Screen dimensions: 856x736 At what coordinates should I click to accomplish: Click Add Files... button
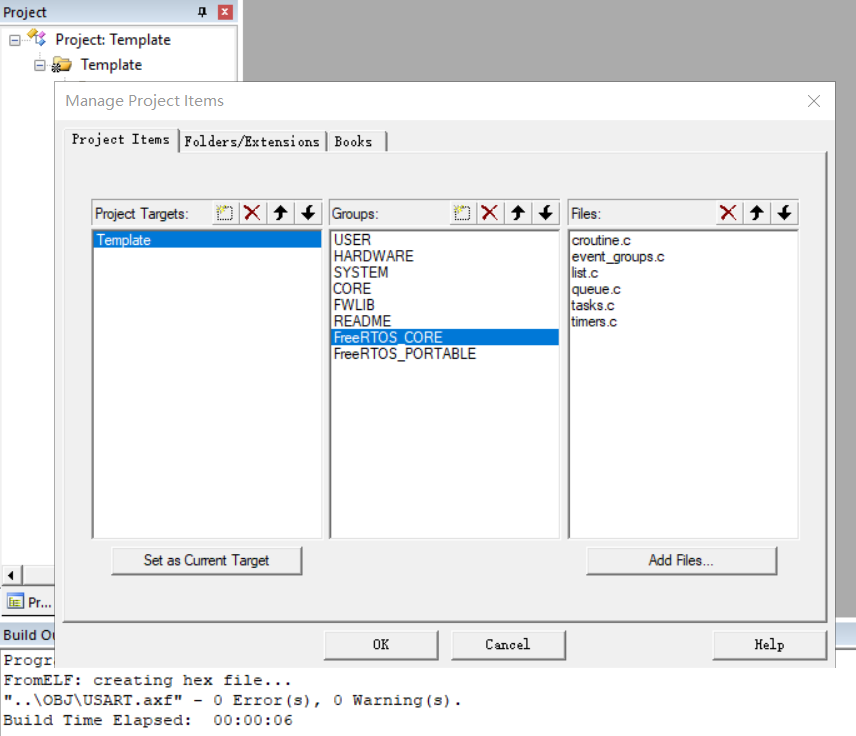pyautogui.click(x=681, y=561)
